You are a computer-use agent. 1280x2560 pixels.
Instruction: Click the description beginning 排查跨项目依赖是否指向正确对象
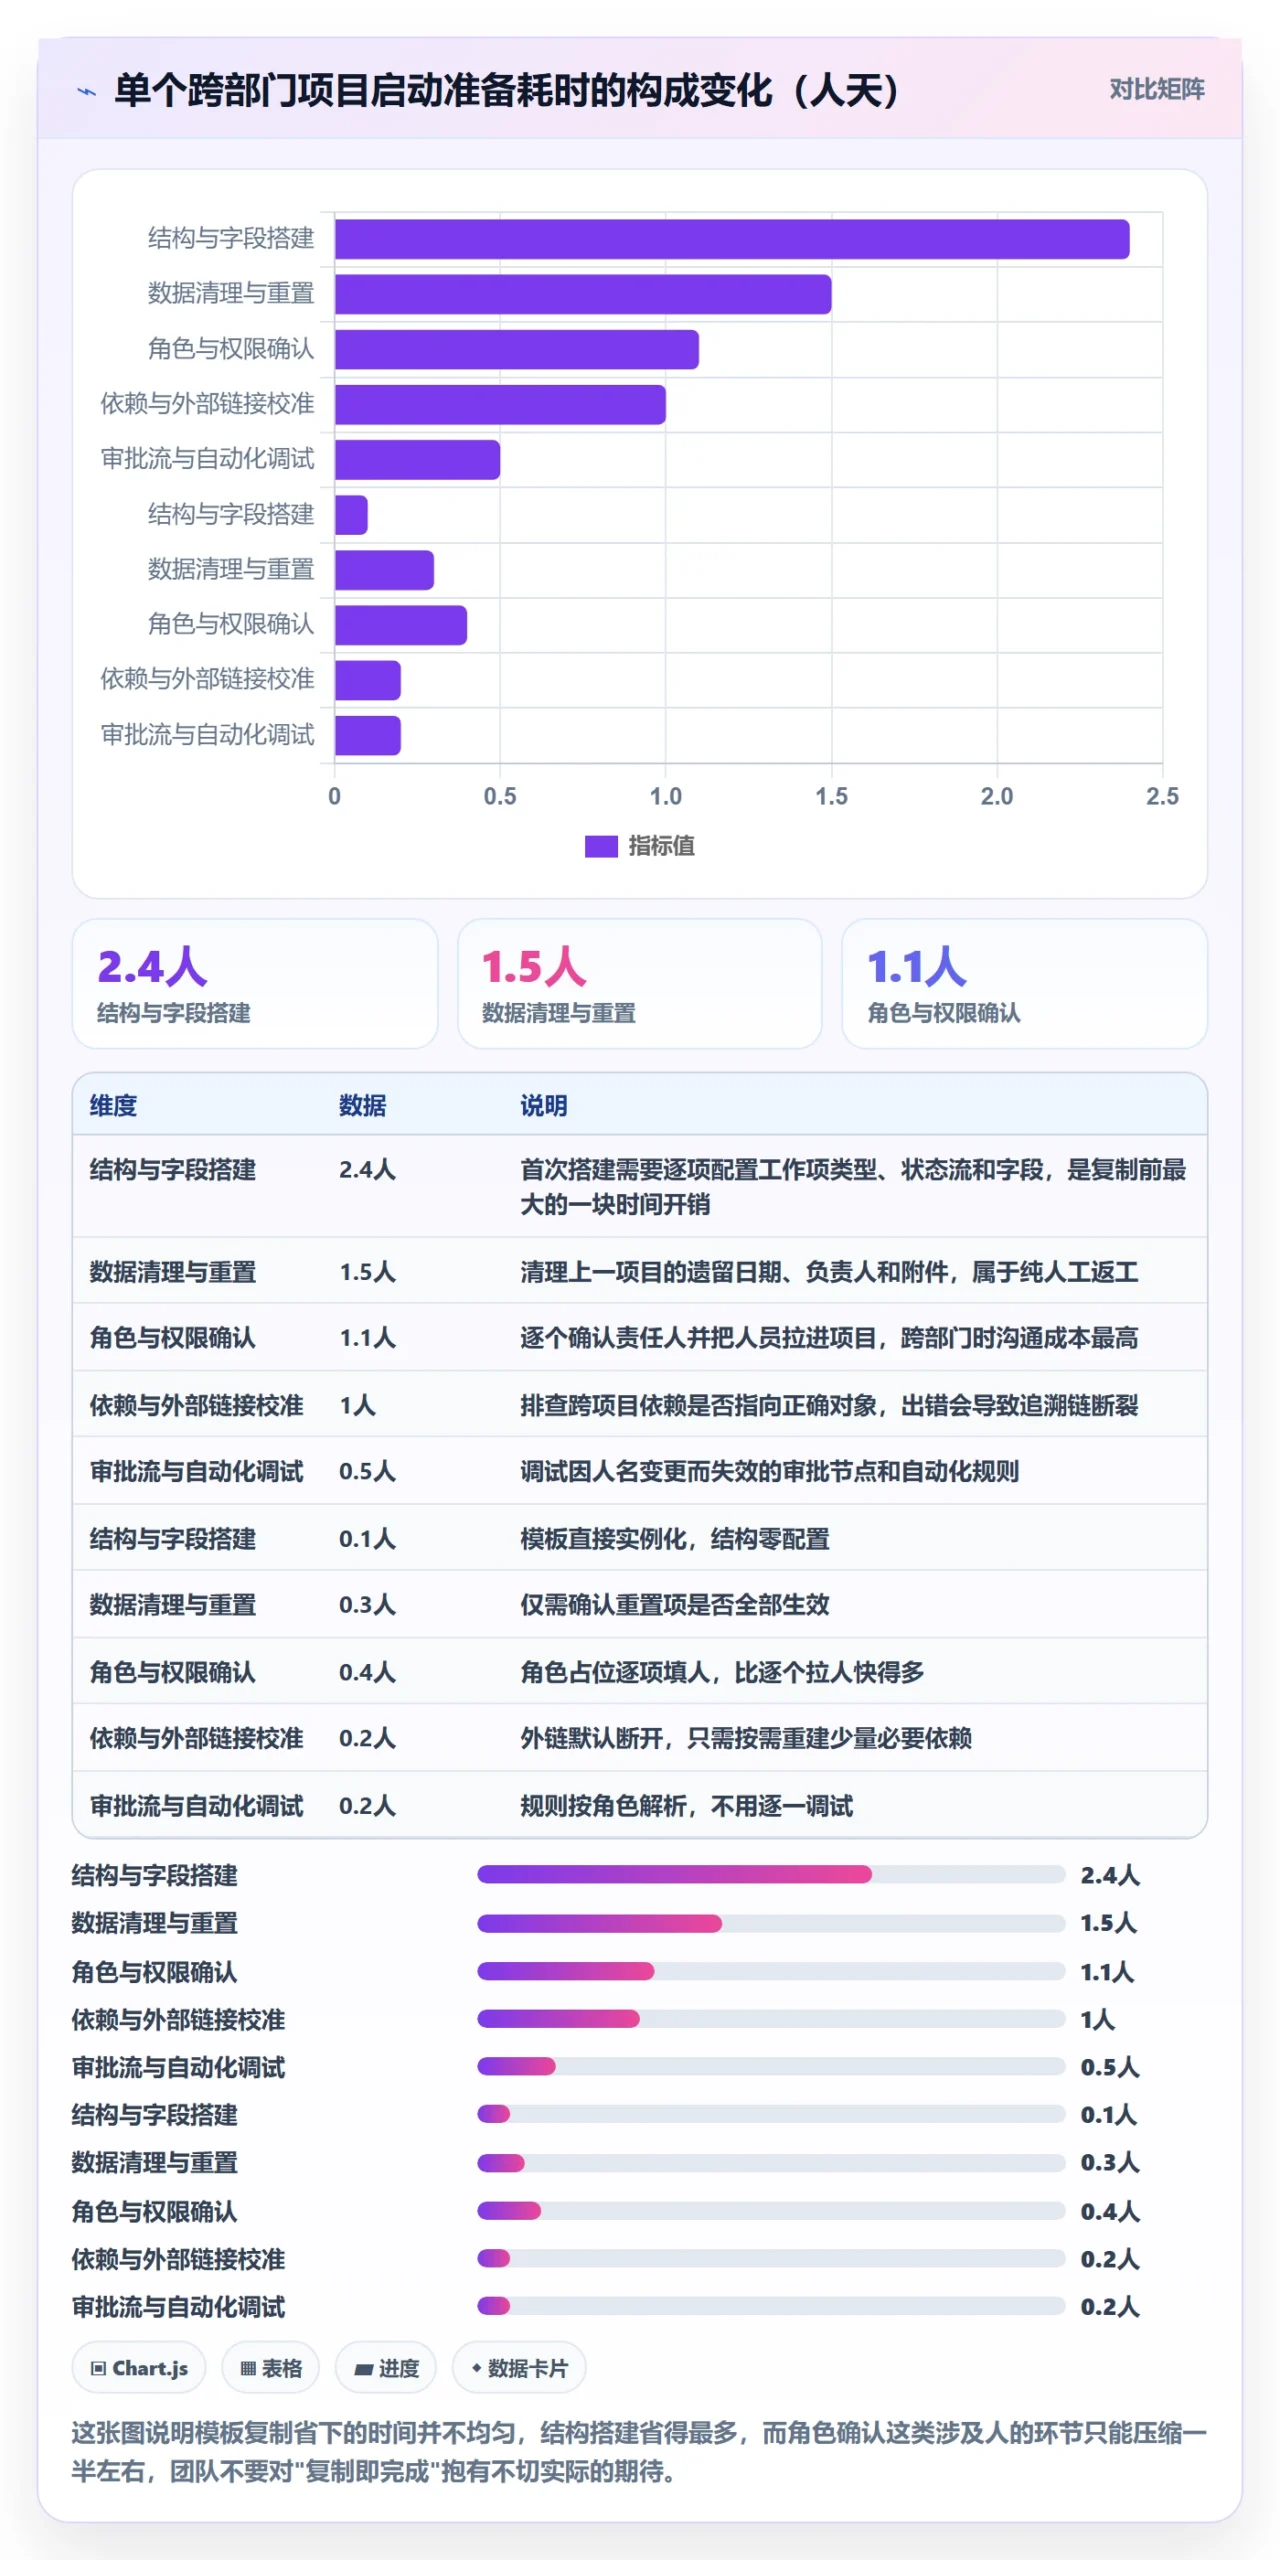pos(829,1405)
